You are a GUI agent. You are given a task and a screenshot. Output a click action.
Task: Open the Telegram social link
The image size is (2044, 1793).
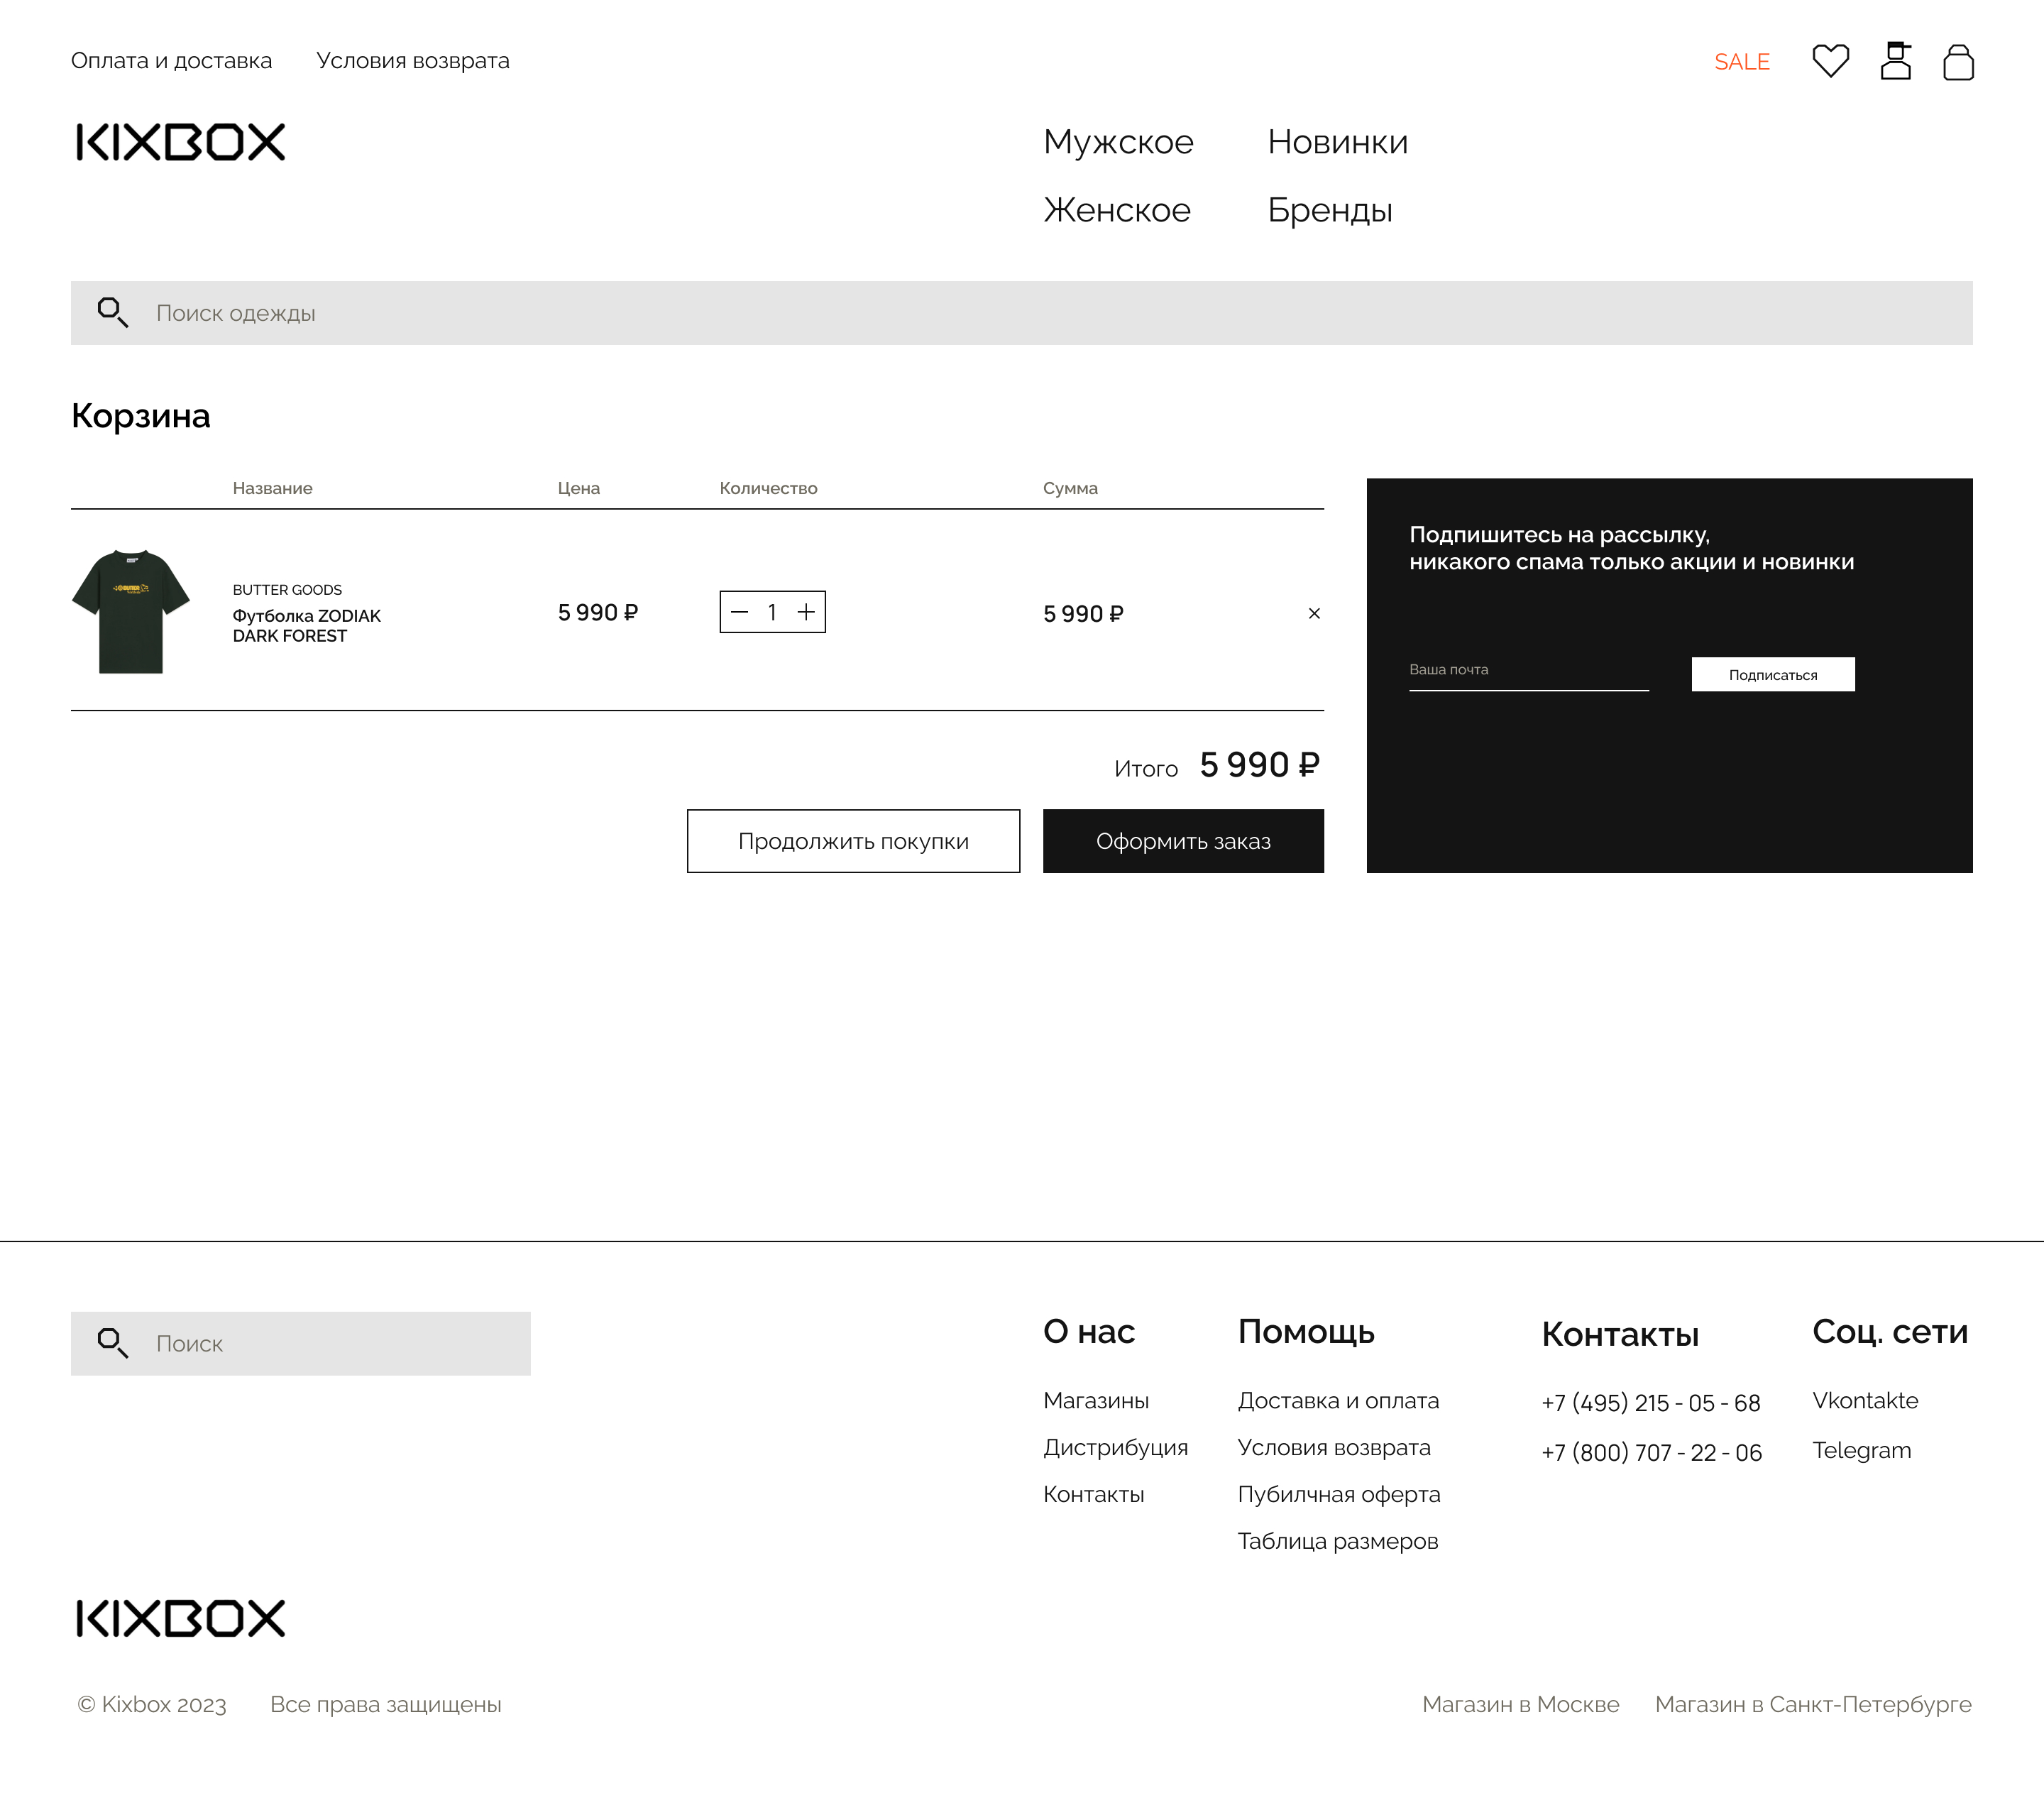tap(1861, 1450)
